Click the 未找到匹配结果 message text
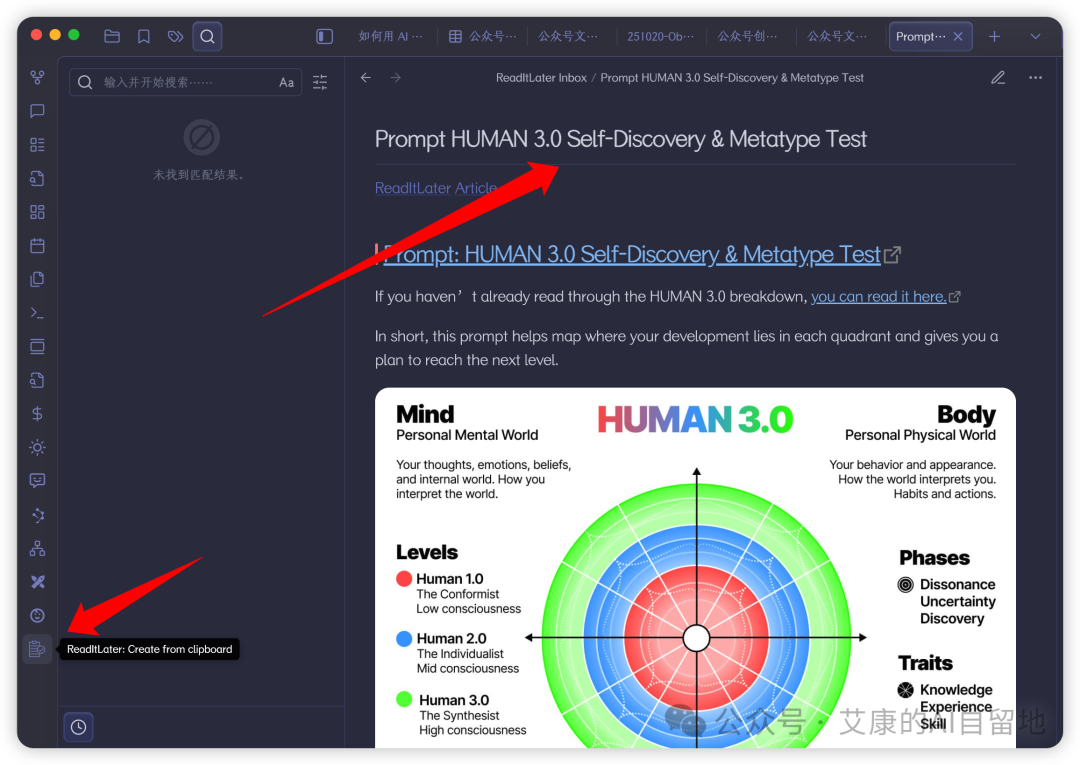The width and height of the screenshot is (1080, 765). pos(199,175)
